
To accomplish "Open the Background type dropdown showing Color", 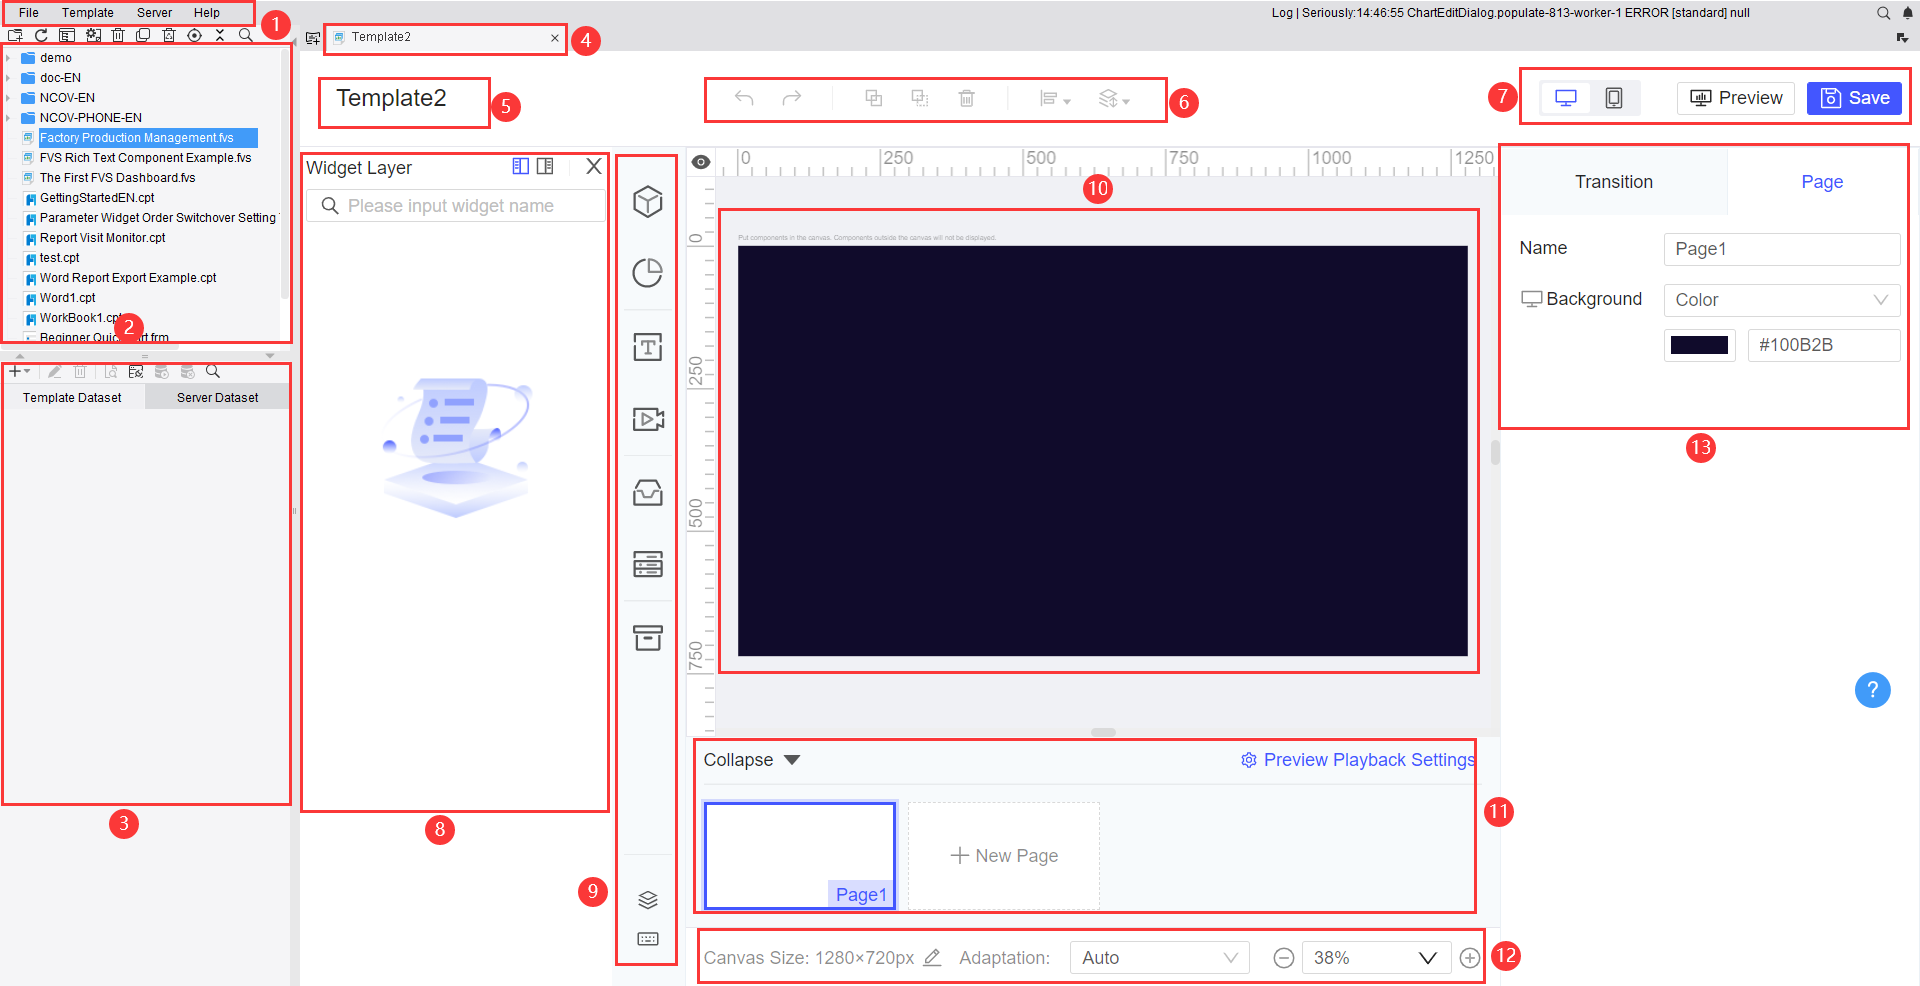I will pos(1782,299).
